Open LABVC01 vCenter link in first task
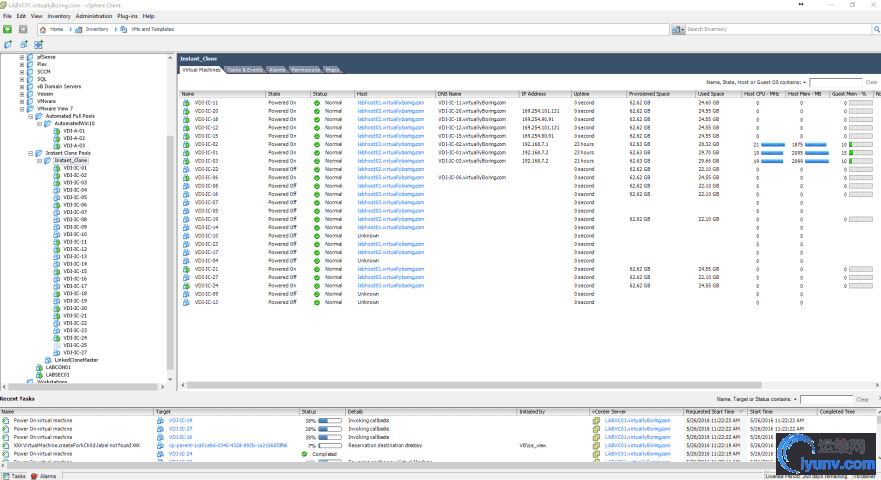Viewport: 881px width, 480px height. pos(637,420)
